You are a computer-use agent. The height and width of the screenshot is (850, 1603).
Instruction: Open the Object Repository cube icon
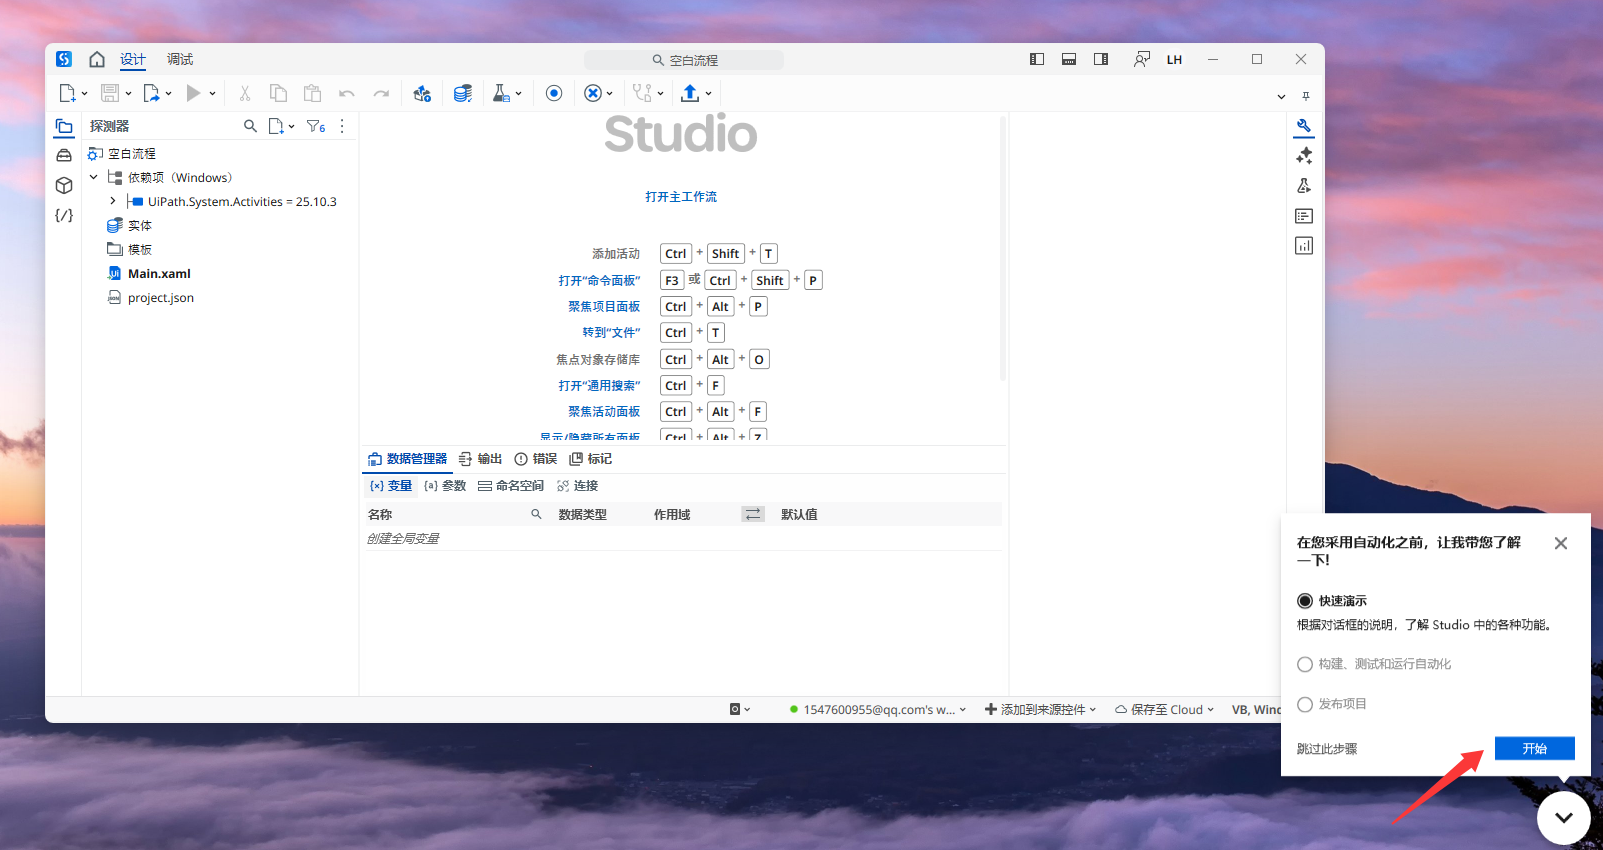coord(64,185)
